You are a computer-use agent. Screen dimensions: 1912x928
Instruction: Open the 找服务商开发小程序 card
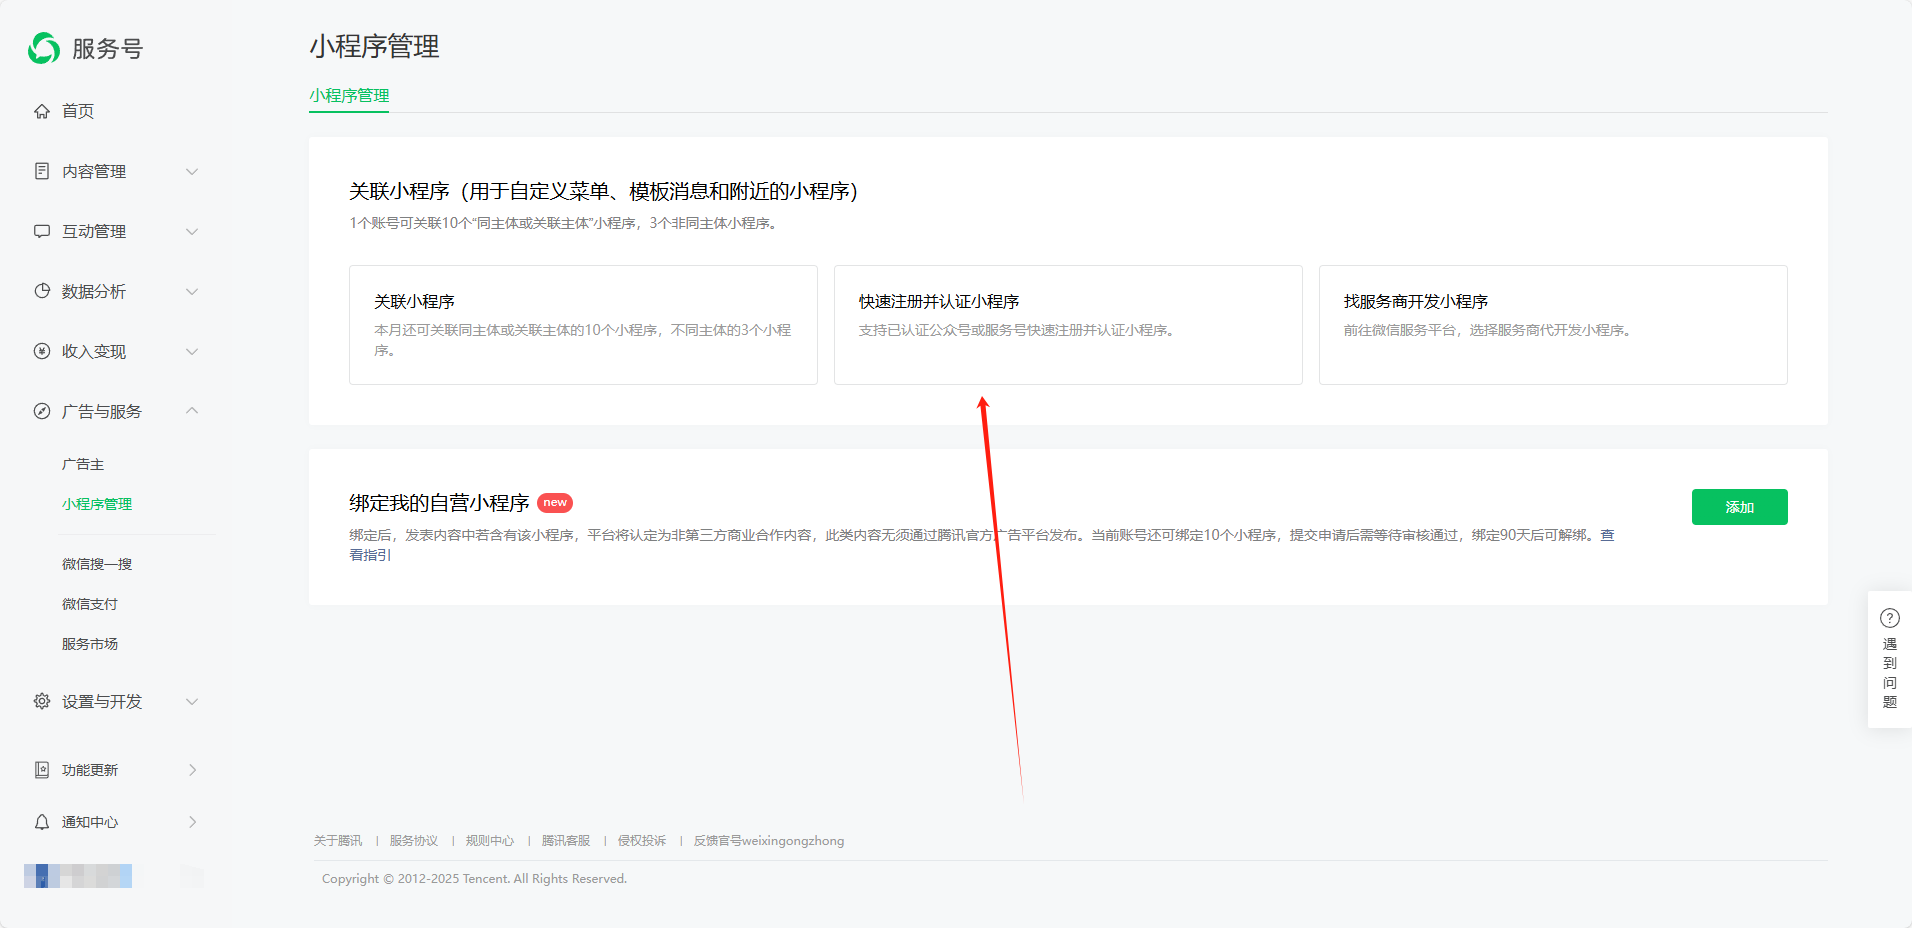point(1552,325)
